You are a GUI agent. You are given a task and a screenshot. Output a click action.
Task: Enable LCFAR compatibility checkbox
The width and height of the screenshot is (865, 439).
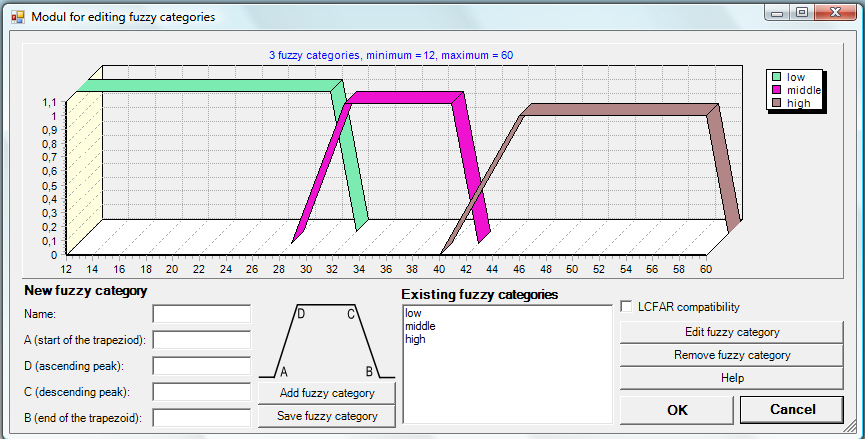click(x=627, y=307)
